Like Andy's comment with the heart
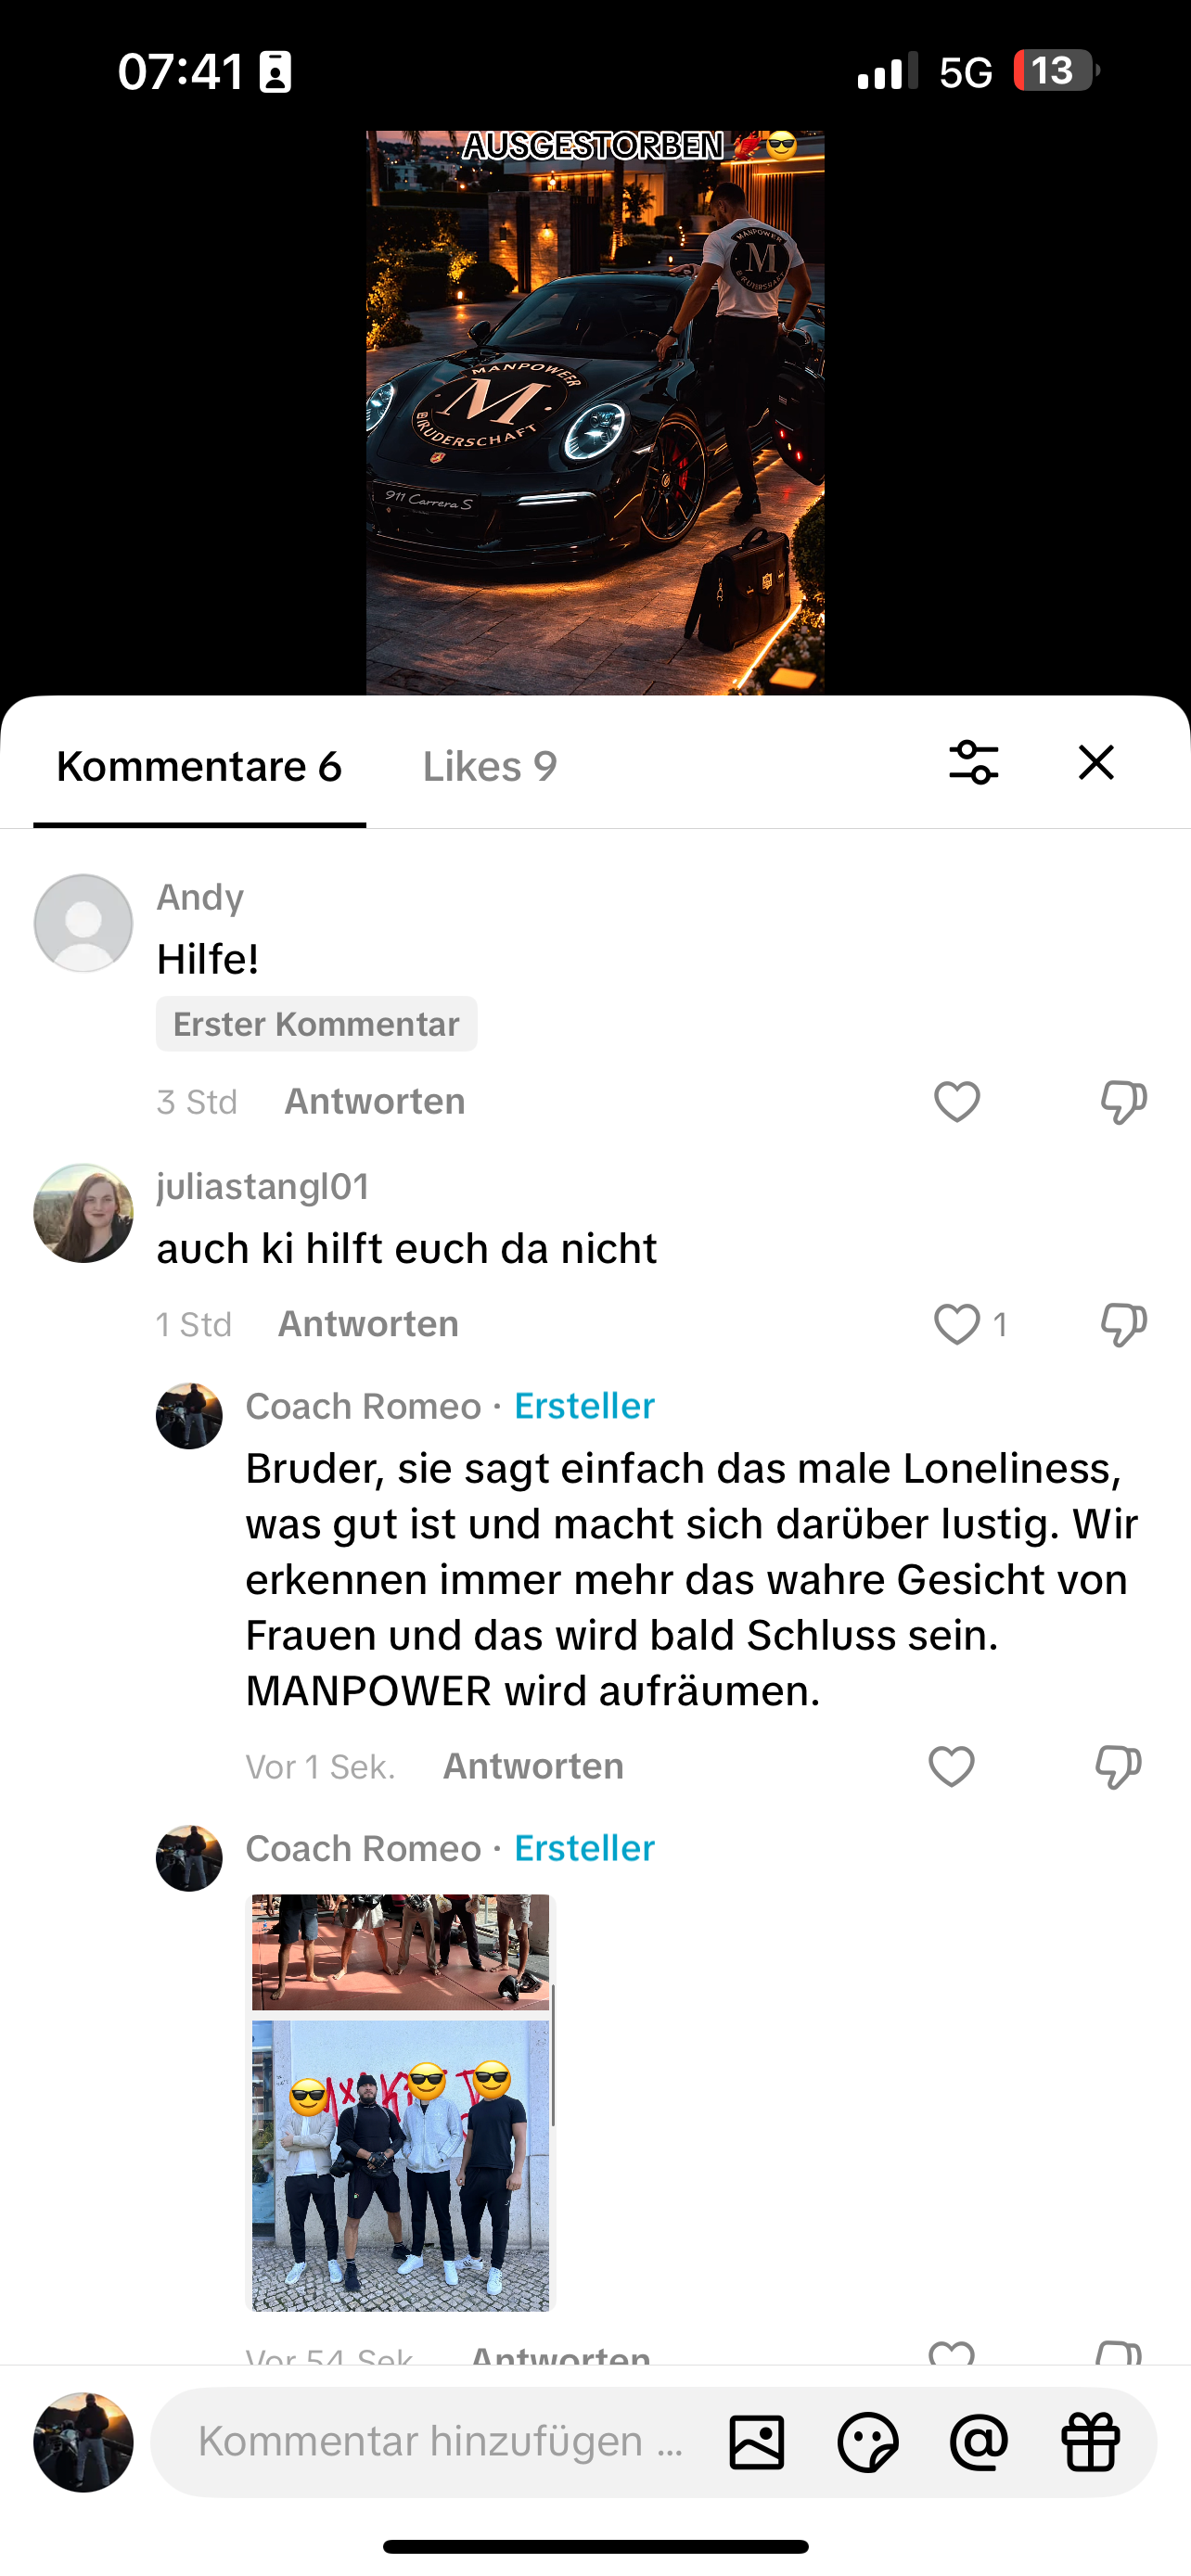1191x2576 pixels. click(956, 1102)
